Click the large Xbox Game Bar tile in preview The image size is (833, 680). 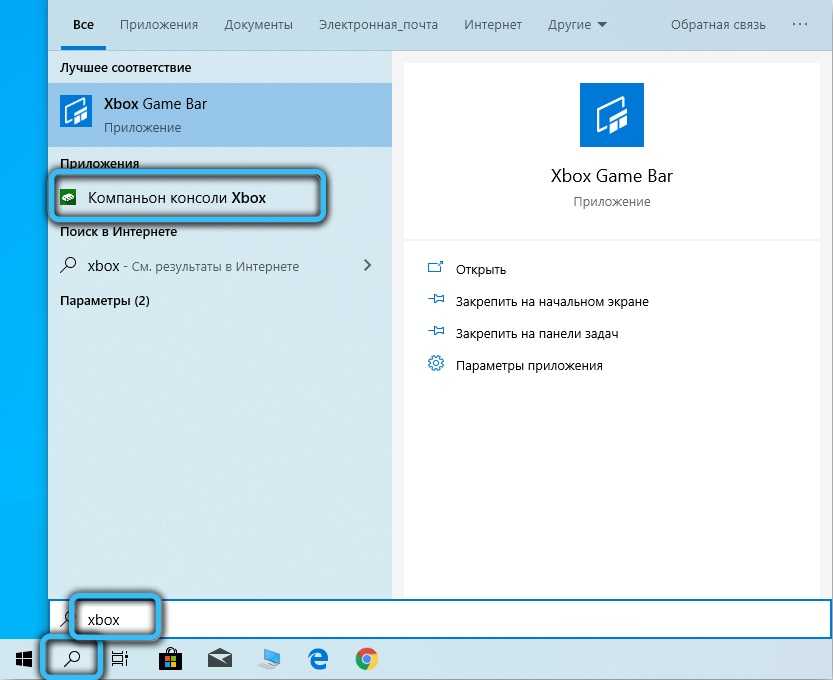click(x=611, y=115)
